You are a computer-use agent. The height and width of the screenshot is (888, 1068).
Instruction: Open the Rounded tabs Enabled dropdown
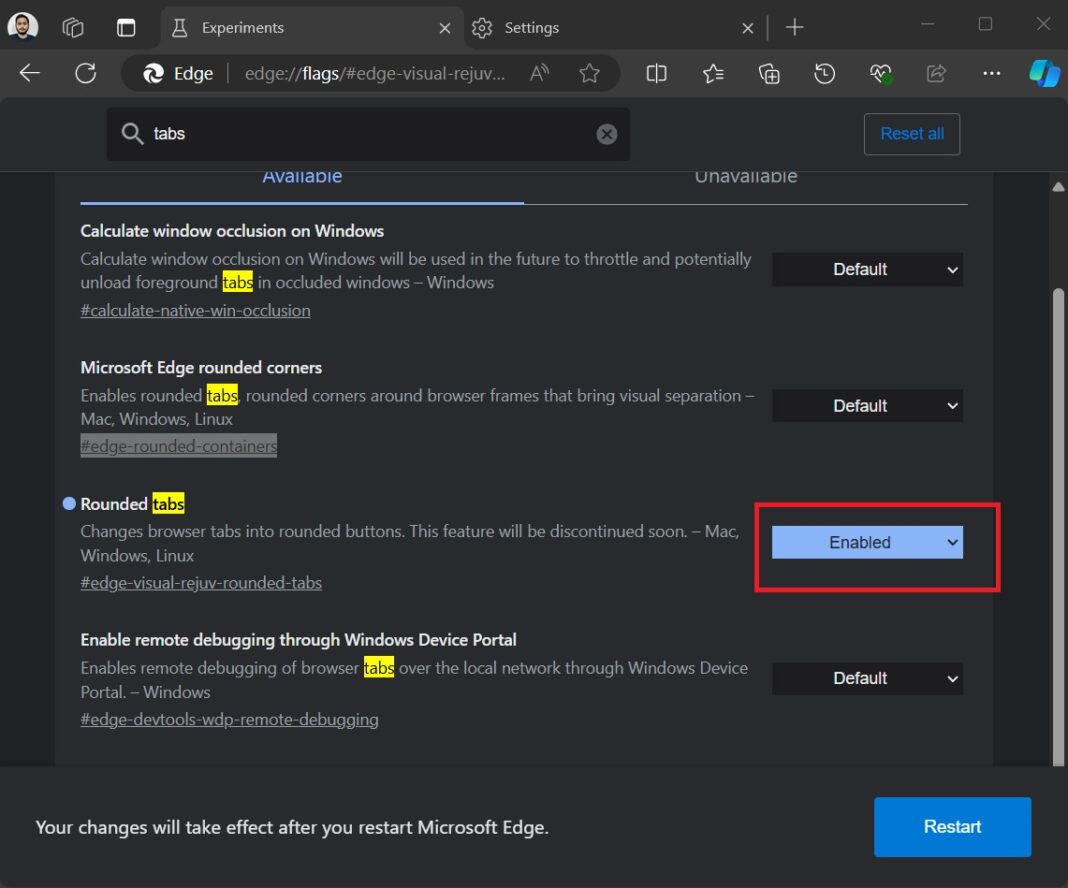tap(866, 542)
